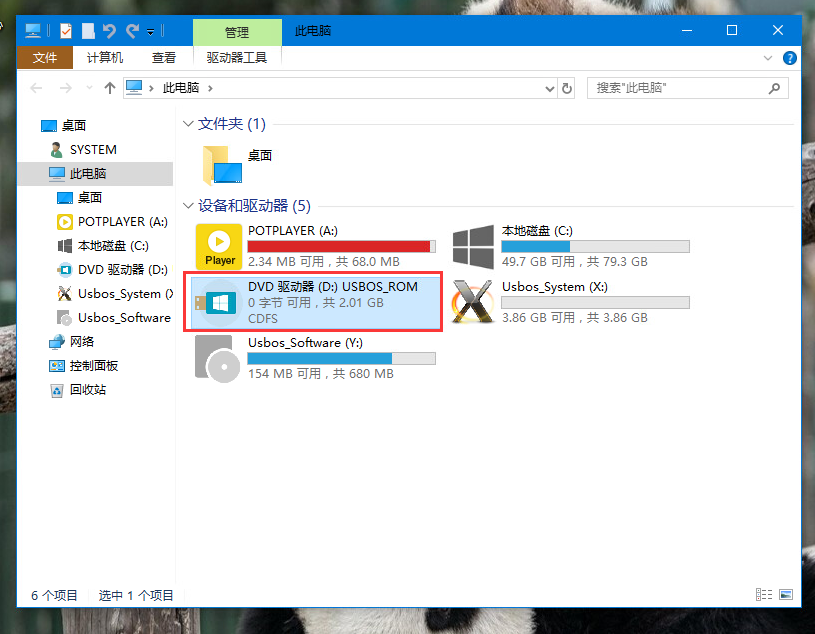The width and height of the screenshot is (815, 634).
Task: Expand the ribbon using the chevron
Action: point(768,58)
